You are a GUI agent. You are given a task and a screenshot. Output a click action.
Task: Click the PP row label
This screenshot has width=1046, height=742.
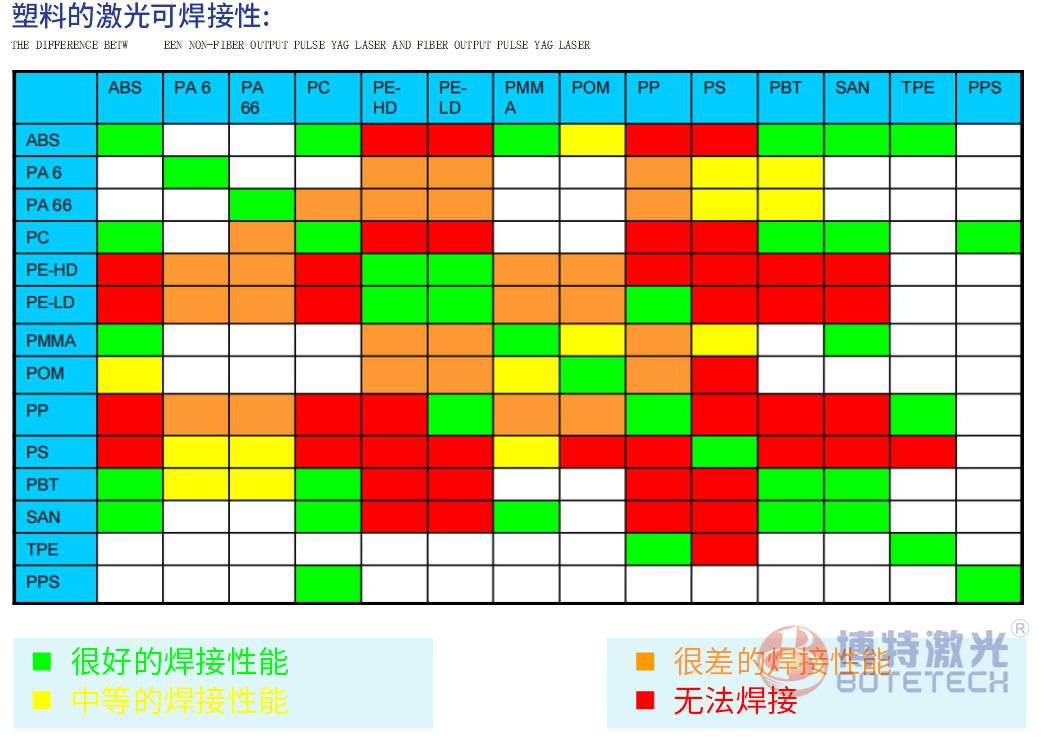pyautogui.click(x=56, y=414)
